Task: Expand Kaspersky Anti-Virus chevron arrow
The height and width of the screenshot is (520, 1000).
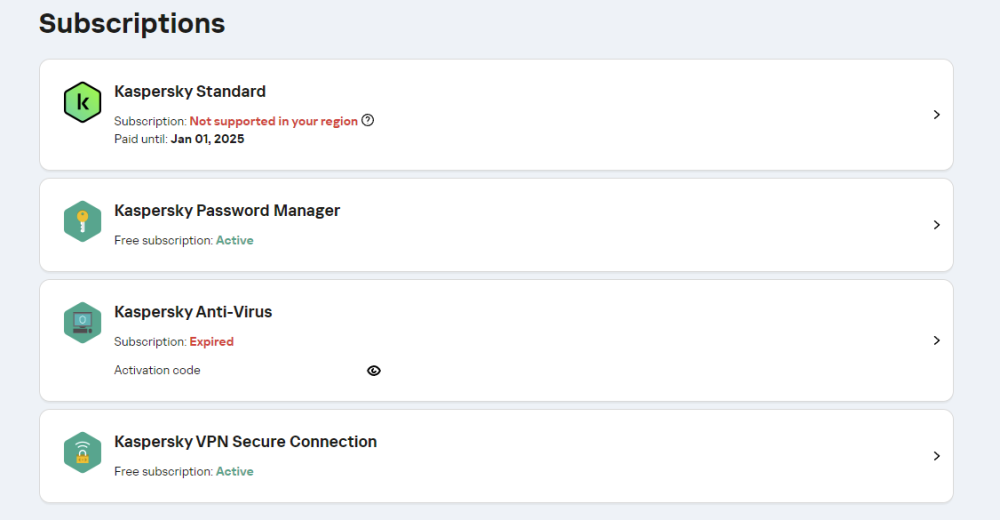Action: tap(937, 341)
